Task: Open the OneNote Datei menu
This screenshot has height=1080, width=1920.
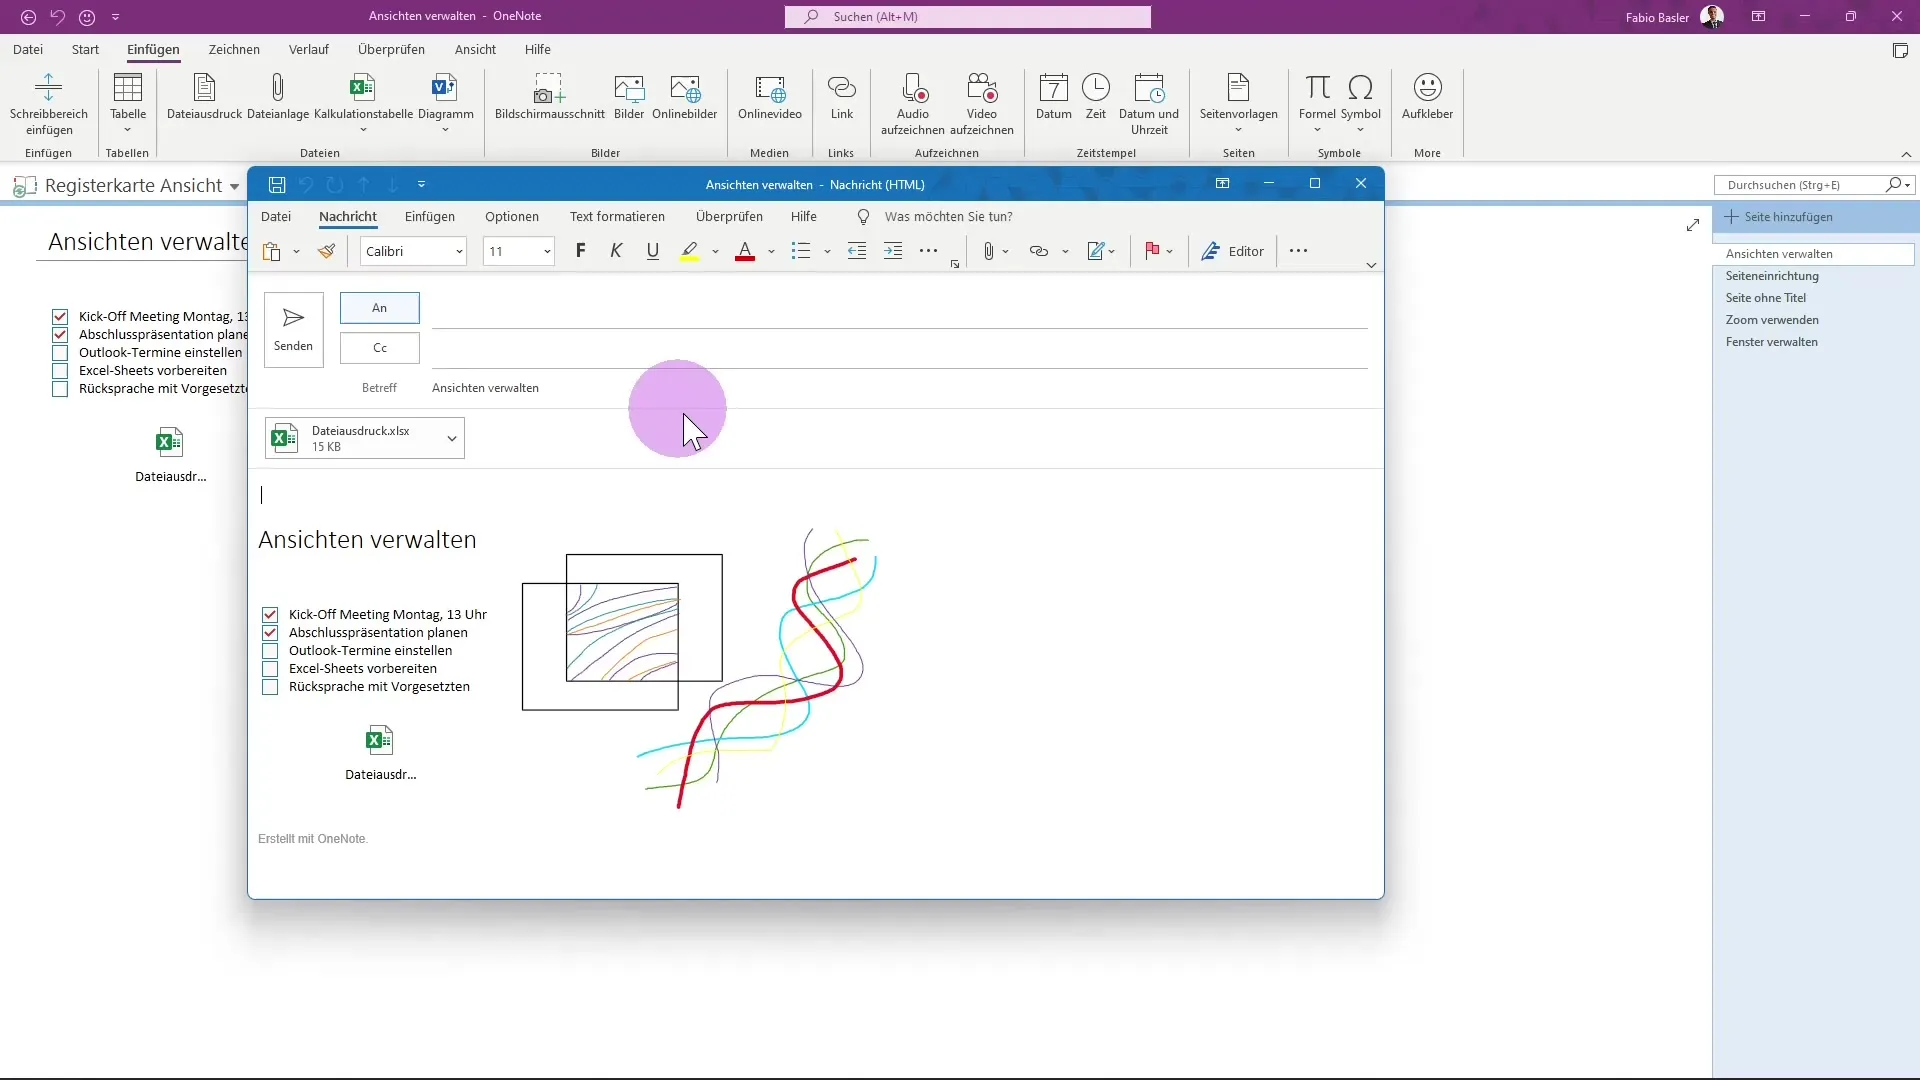Action: point(28,49)
